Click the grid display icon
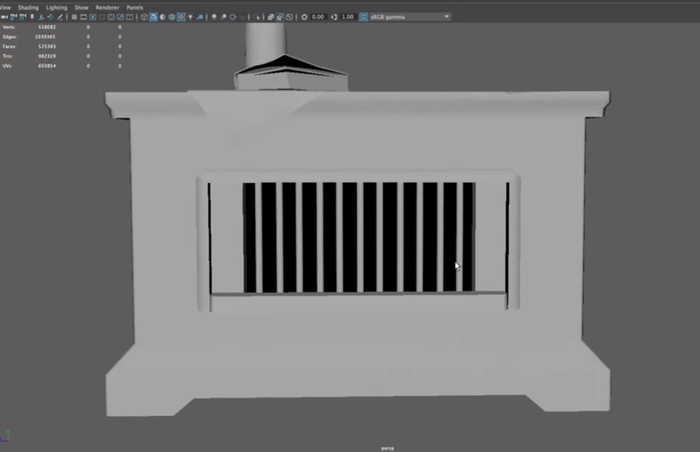This screenshot has width=700, height=452. pyautogui.click(x=73, y=17)
